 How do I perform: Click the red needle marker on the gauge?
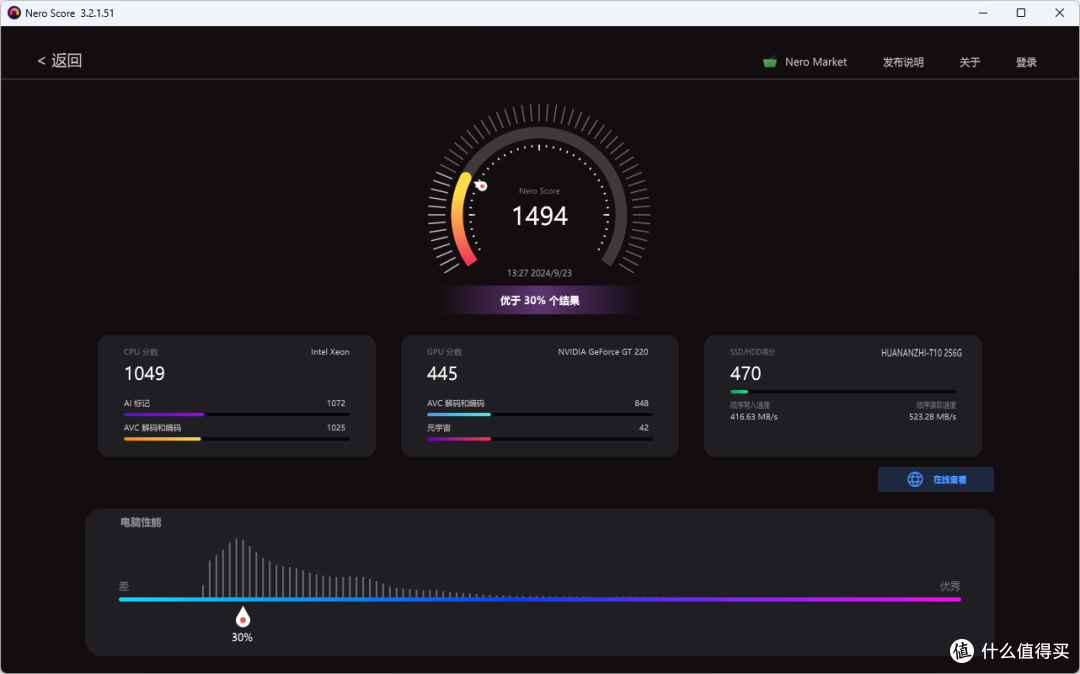pyautogui.click(x=481, y=186)
